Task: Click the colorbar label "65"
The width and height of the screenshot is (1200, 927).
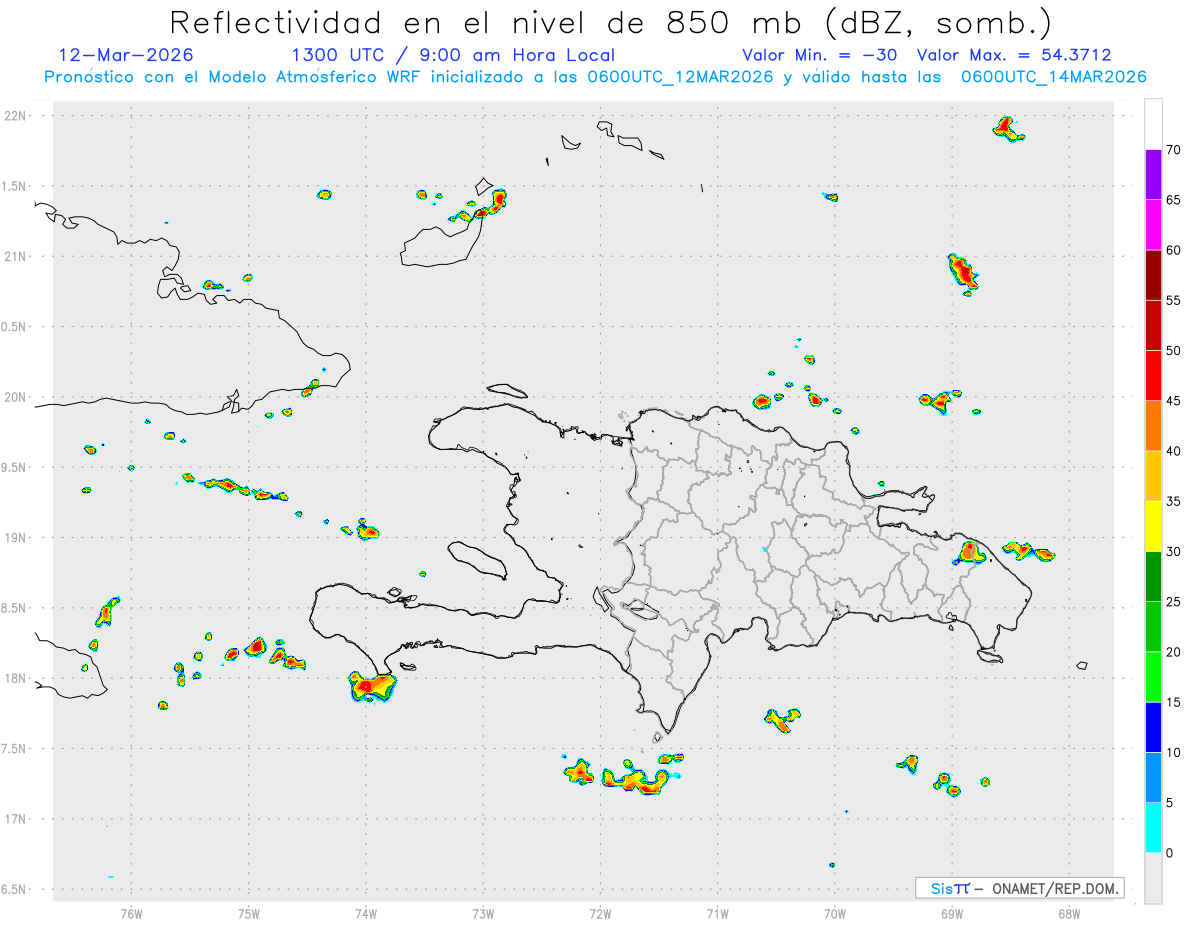Action: pyautogui.click(x=1173, y=200)
